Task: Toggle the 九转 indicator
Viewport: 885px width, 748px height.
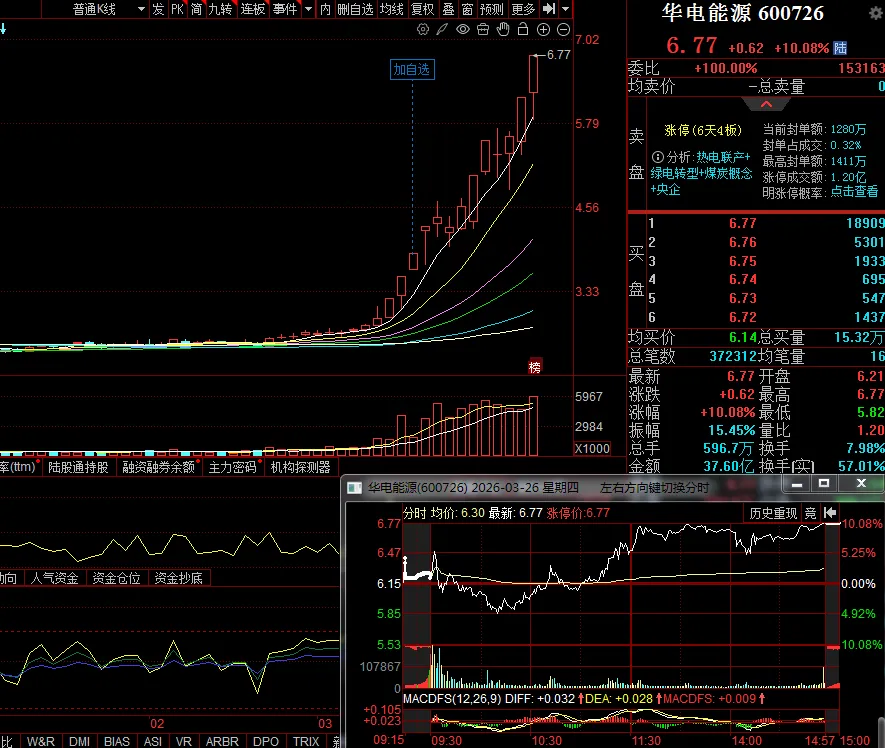Action: 220,9
